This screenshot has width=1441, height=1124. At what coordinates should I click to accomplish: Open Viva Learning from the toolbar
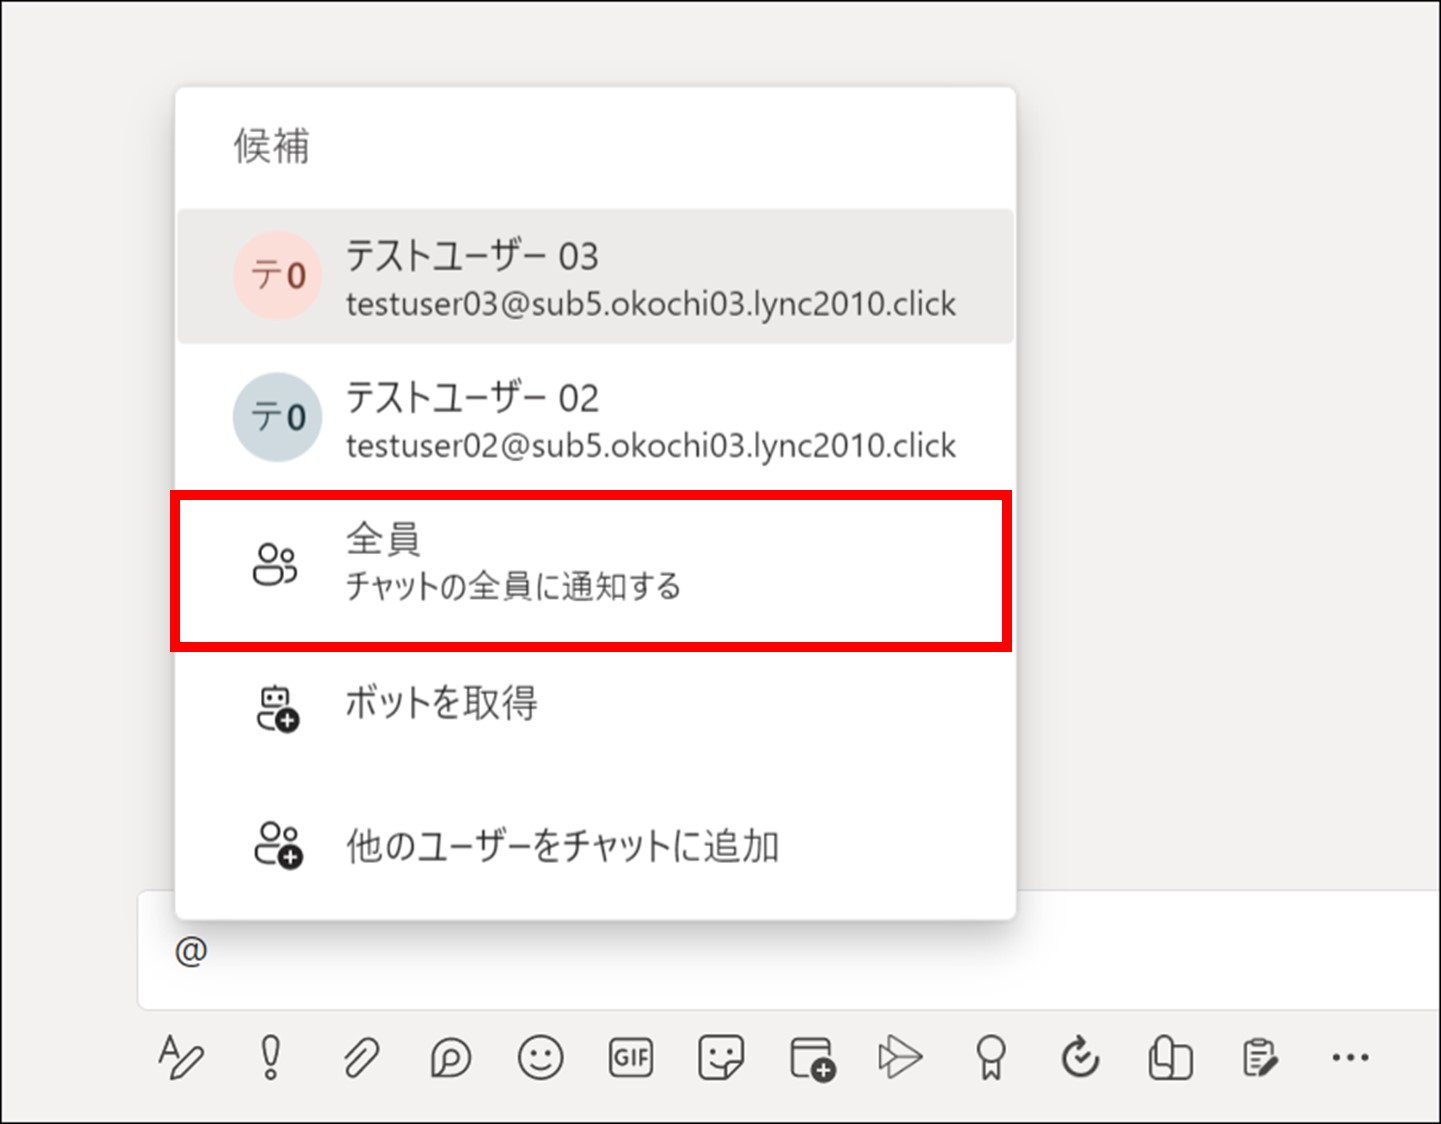pyautogui.click(x=1170, y=1056)
